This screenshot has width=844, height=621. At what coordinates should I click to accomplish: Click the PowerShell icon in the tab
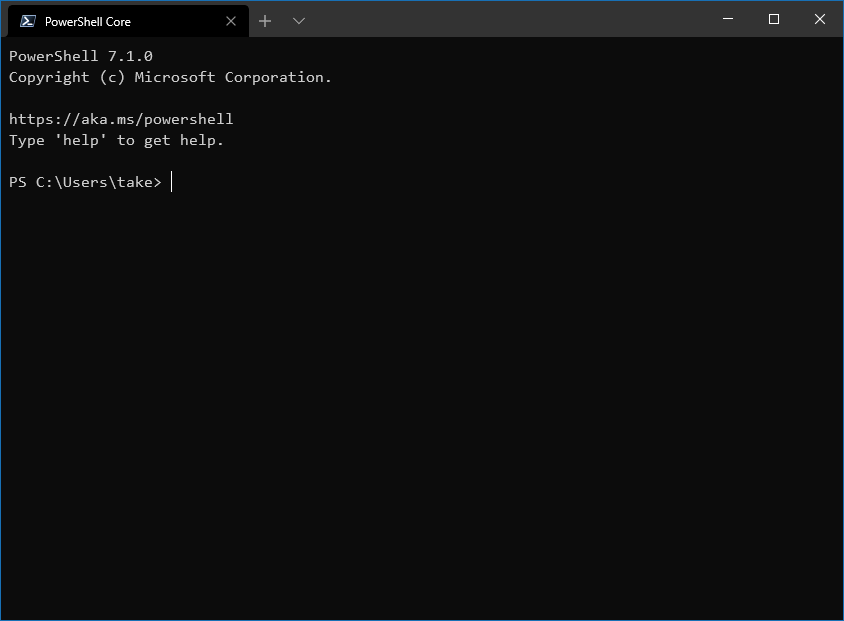28,22
